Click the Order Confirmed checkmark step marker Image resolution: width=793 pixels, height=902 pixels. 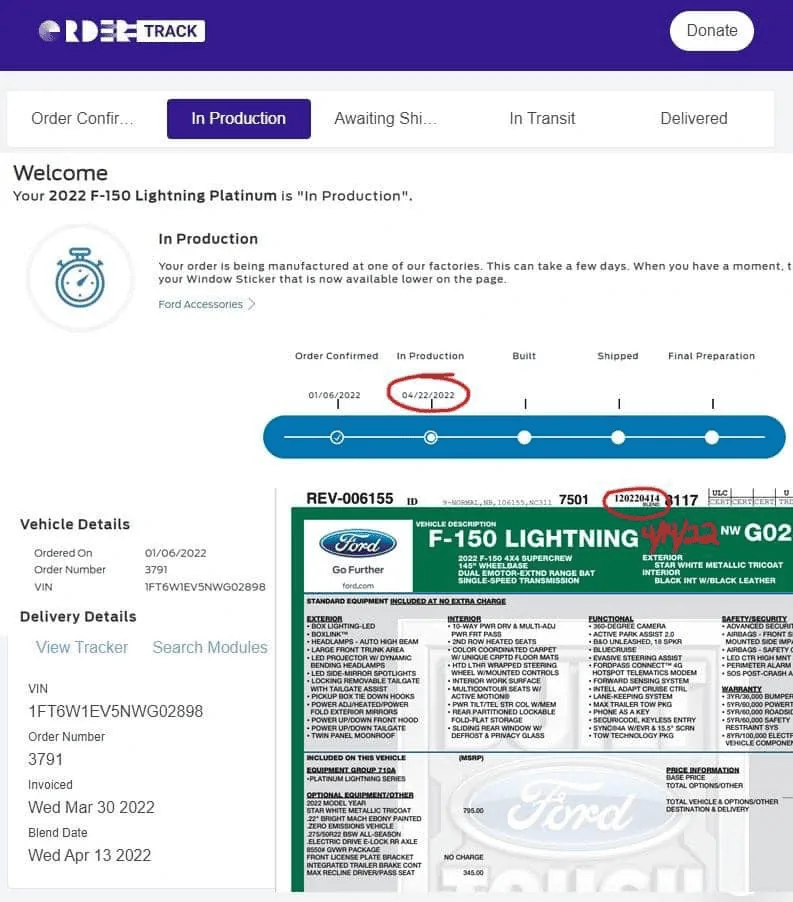(x=337, y=438)
